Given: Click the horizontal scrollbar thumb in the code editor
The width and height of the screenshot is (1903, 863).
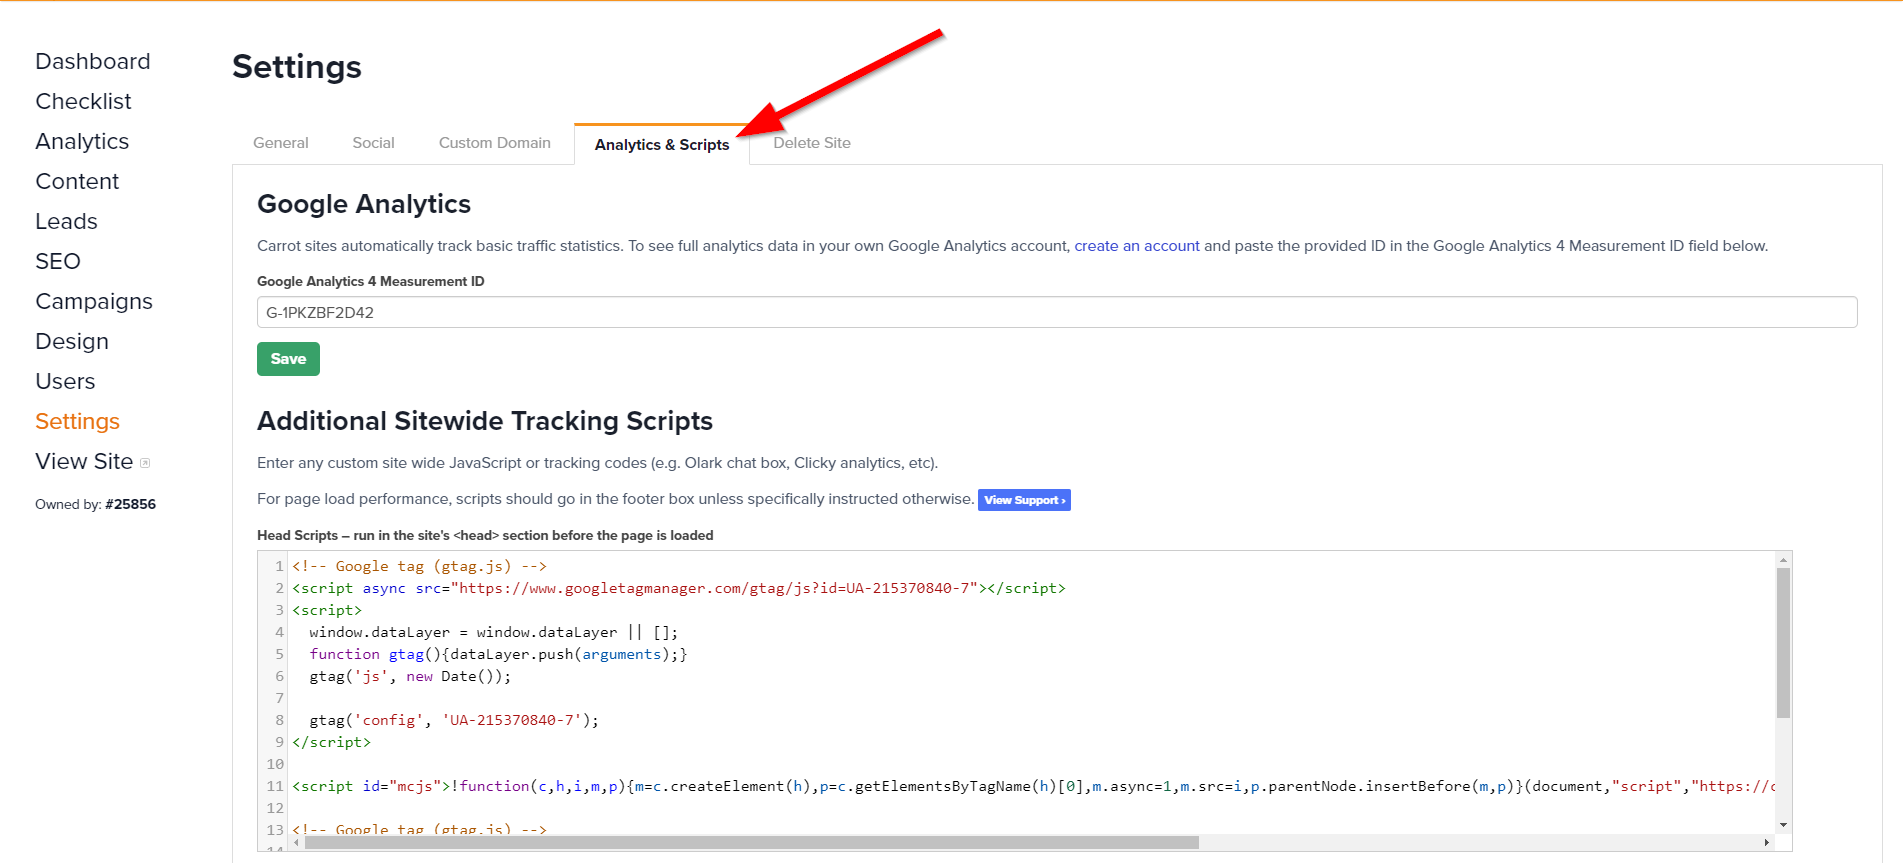Looking at the screenshot, I should (750, 843).
